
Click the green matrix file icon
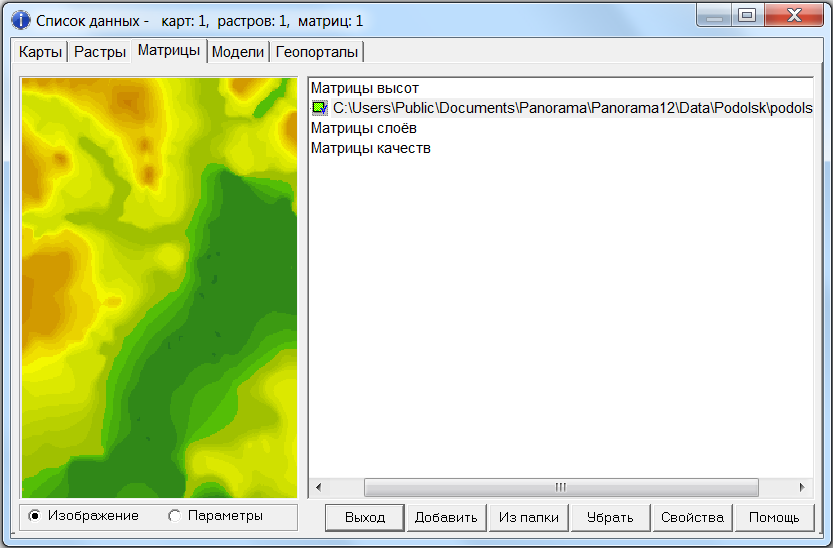point(319,108)
